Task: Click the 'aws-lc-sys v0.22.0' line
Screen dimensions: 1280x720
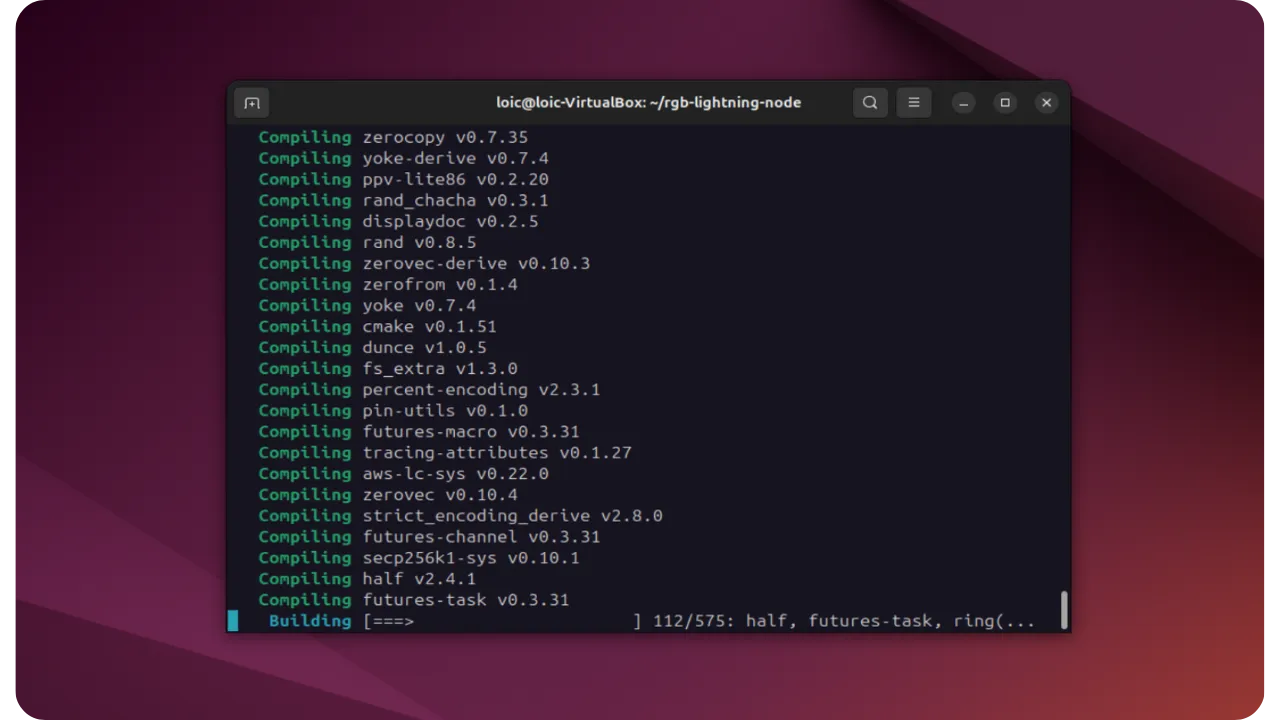Action: point(454,474)
